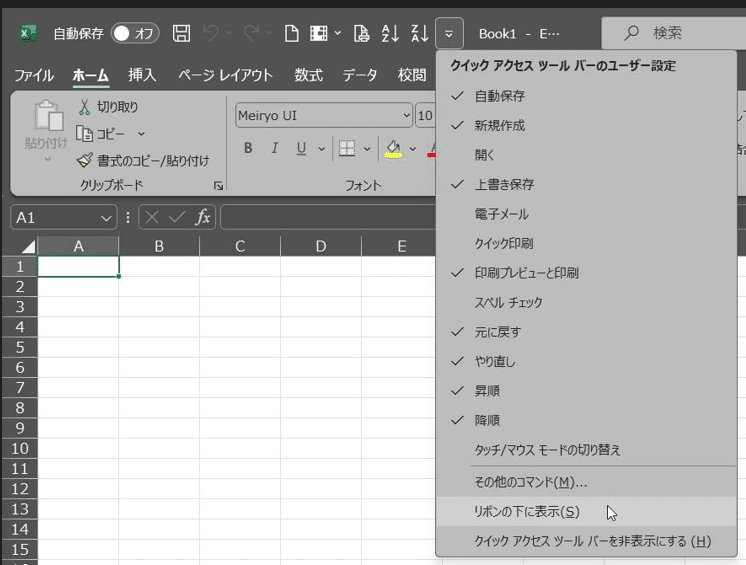
Task: Click the formula bar Enter checkmark icon
Action: 177,218
